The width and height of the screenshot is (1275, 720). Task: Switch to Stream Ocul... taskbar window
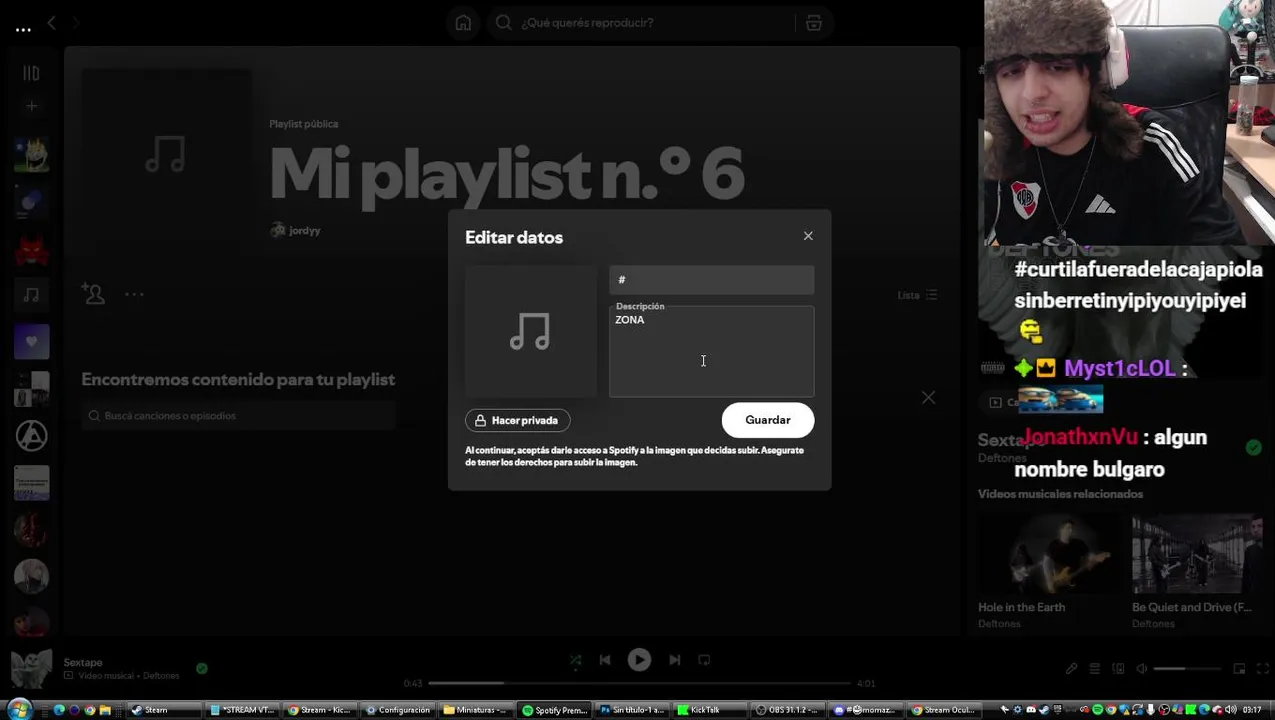[945, 710]
